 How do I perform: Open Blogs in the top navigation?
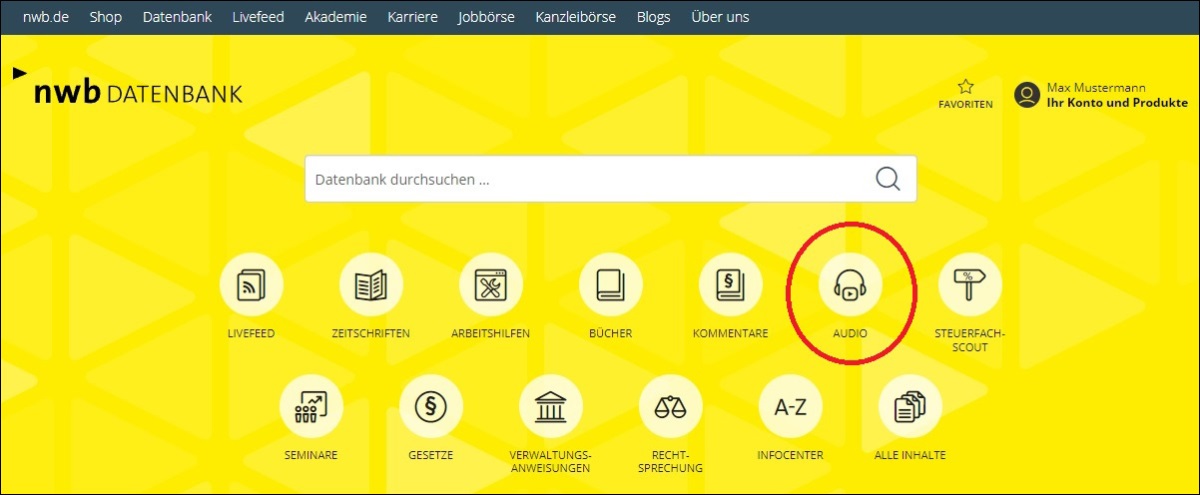654,17
